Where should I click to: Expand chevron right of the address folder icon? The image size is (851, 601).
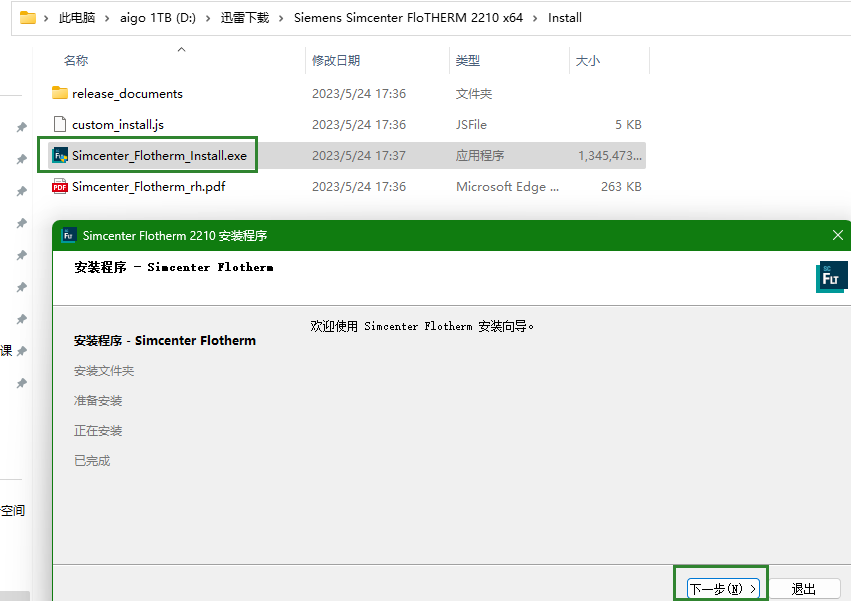tap(46, 18)
